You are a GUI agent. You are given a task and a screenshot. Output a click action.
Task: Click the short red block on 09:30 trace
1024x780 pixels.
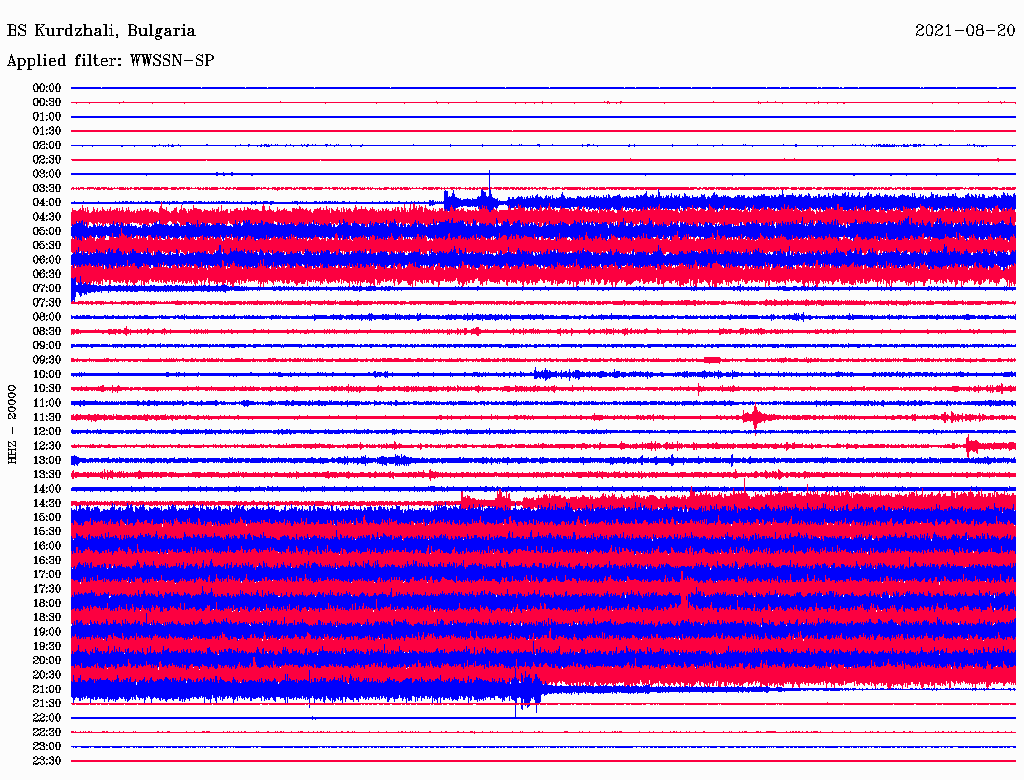click(712, 360)
